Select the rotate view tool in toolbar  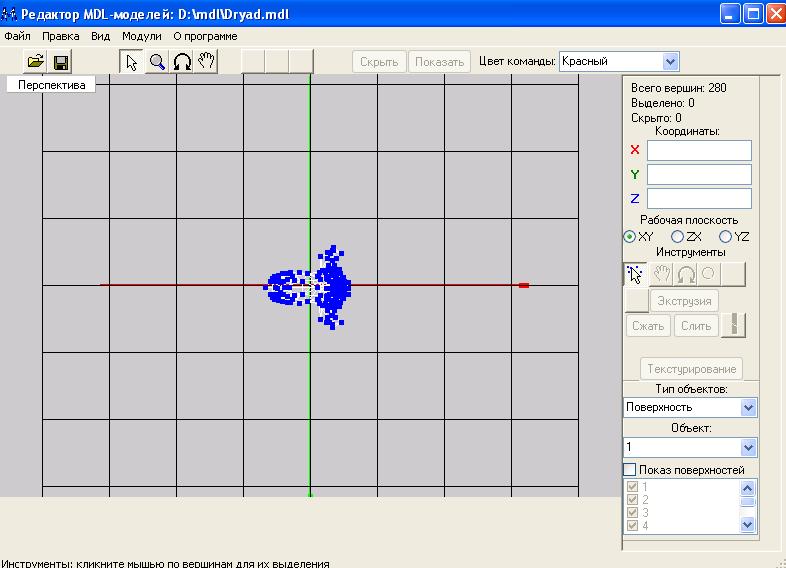pos(182,62)
